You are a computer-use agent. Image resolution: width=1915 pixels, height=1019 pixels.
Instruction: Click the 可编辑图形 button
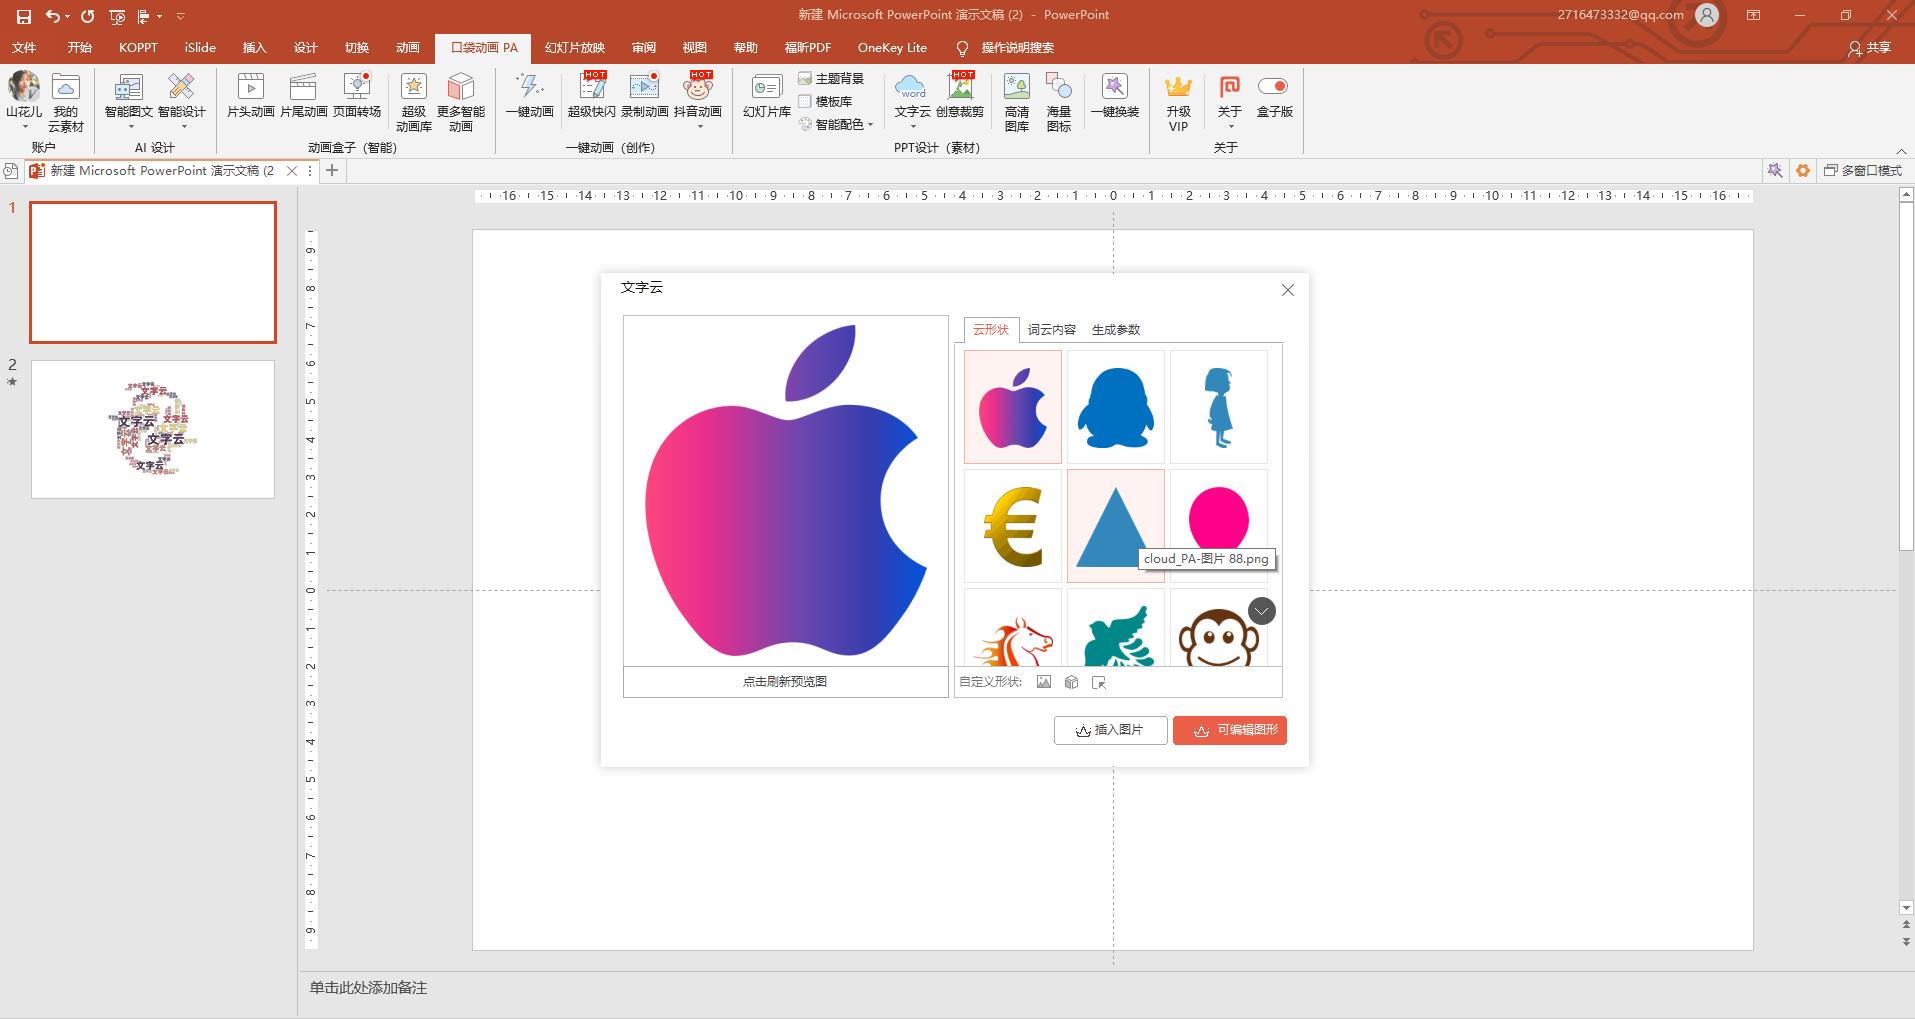pos(1229,730)
